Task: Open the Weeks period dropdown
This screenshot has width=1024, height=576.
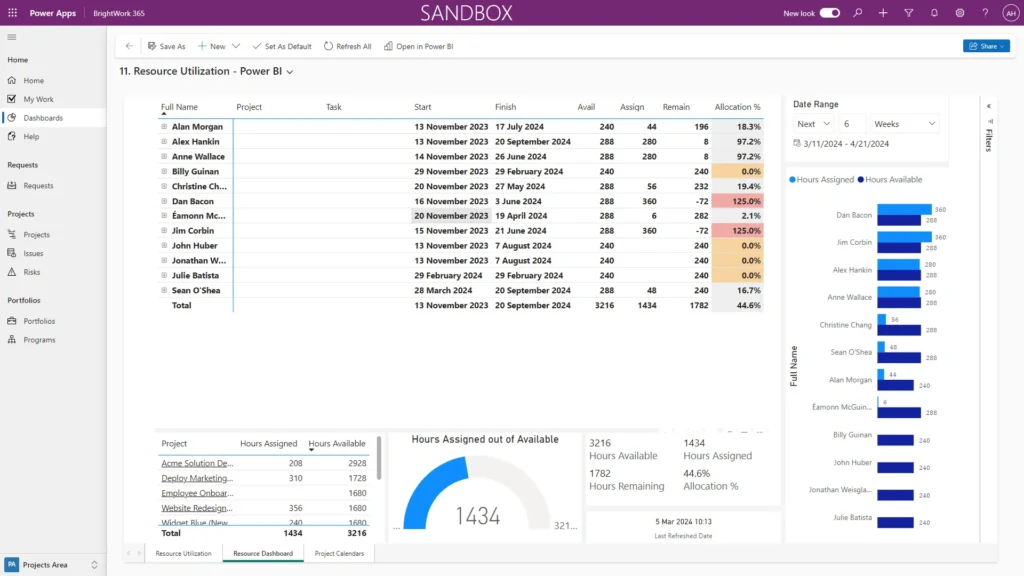Action: coord(904,124)
